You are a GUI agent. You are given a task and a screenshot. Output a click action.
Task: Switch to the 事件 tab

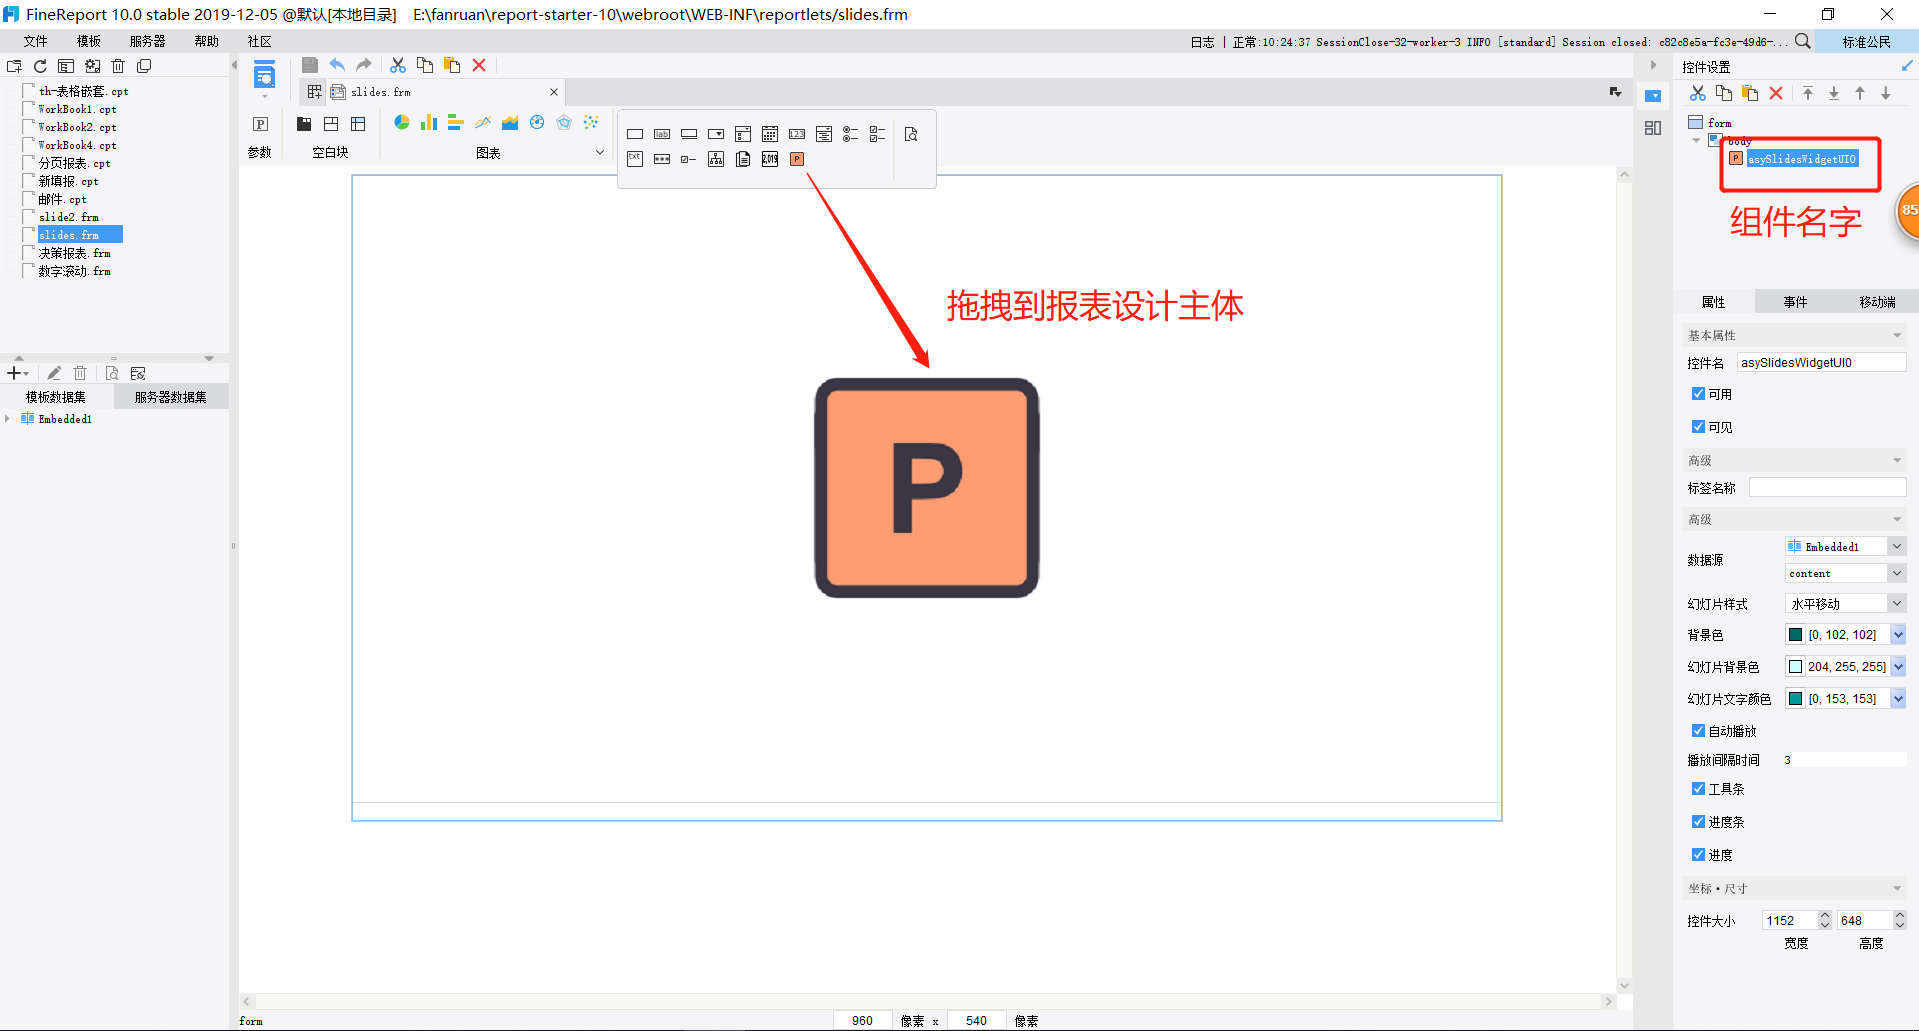(1796, 302)
